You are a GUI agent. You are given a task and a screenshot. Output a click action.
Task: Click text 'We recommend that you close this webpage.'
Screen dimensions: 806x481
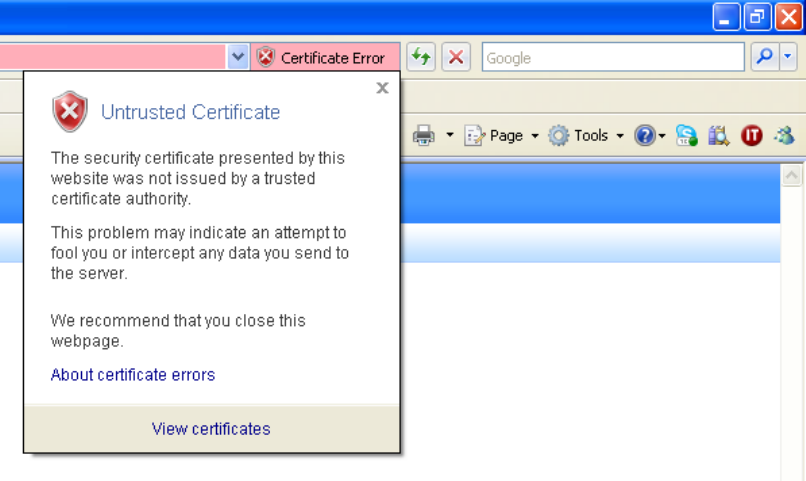[x=178, y=330]
